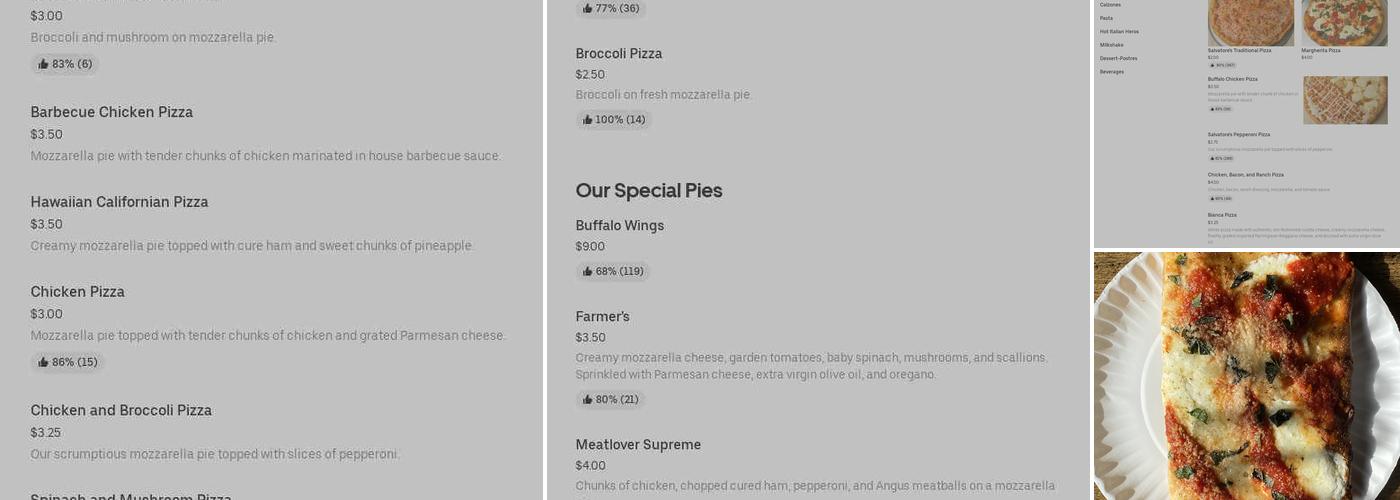Select Pasta in the category sidebar
This screenshot has width=1400, height=500.
1106,18
